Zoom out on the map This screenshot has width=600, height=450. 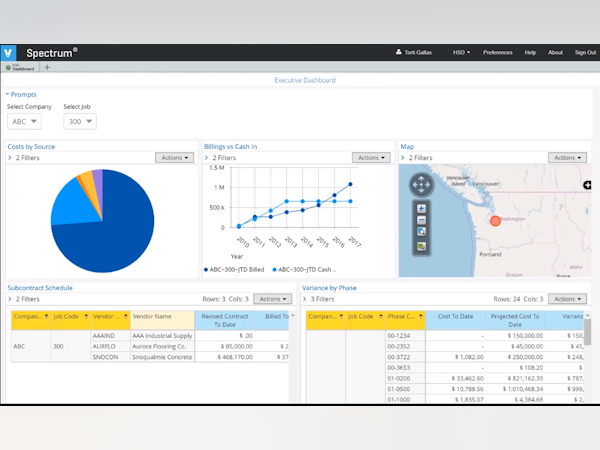[421, 220]
